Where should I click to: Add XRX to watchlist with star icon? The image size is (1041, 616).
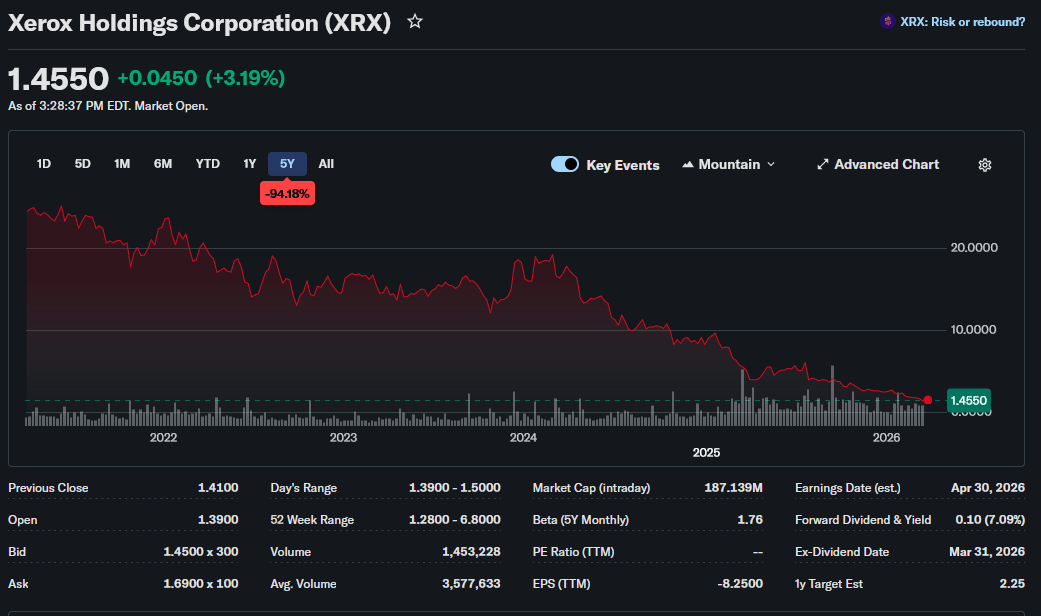coord(415,22)
